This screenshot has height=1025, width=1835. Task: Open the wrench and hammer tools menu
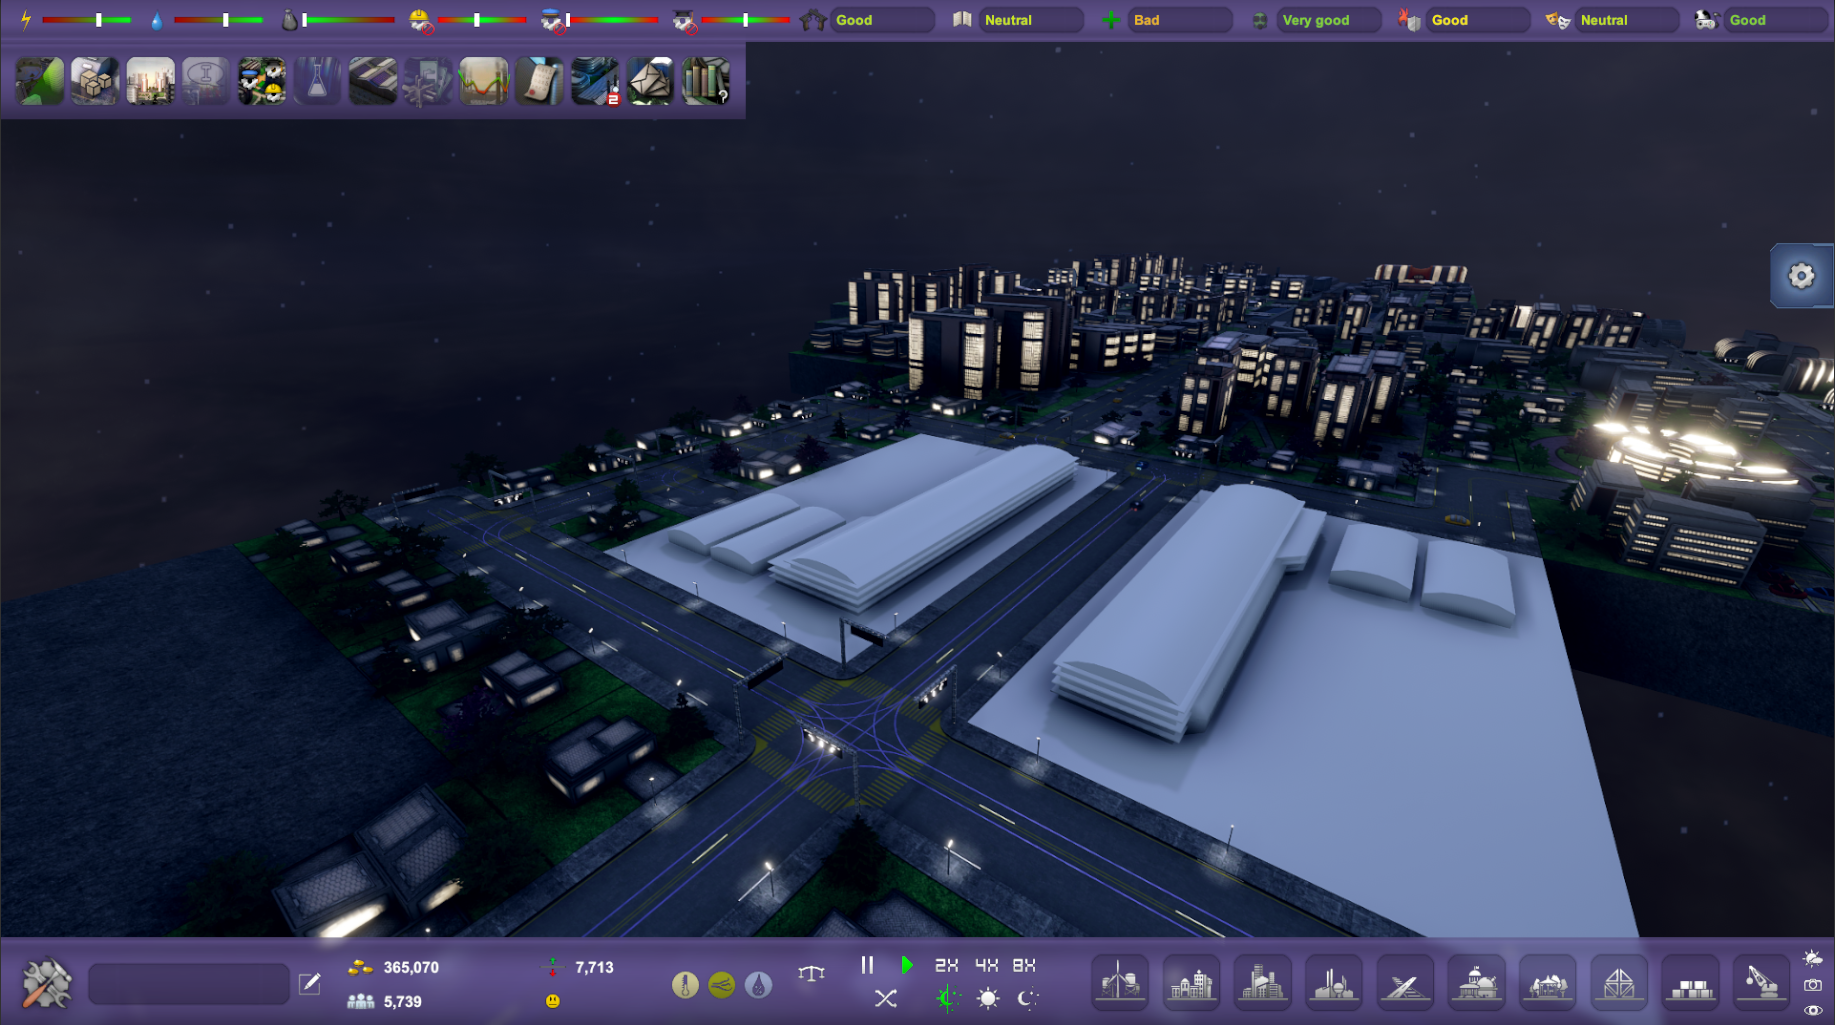point(46,984)
